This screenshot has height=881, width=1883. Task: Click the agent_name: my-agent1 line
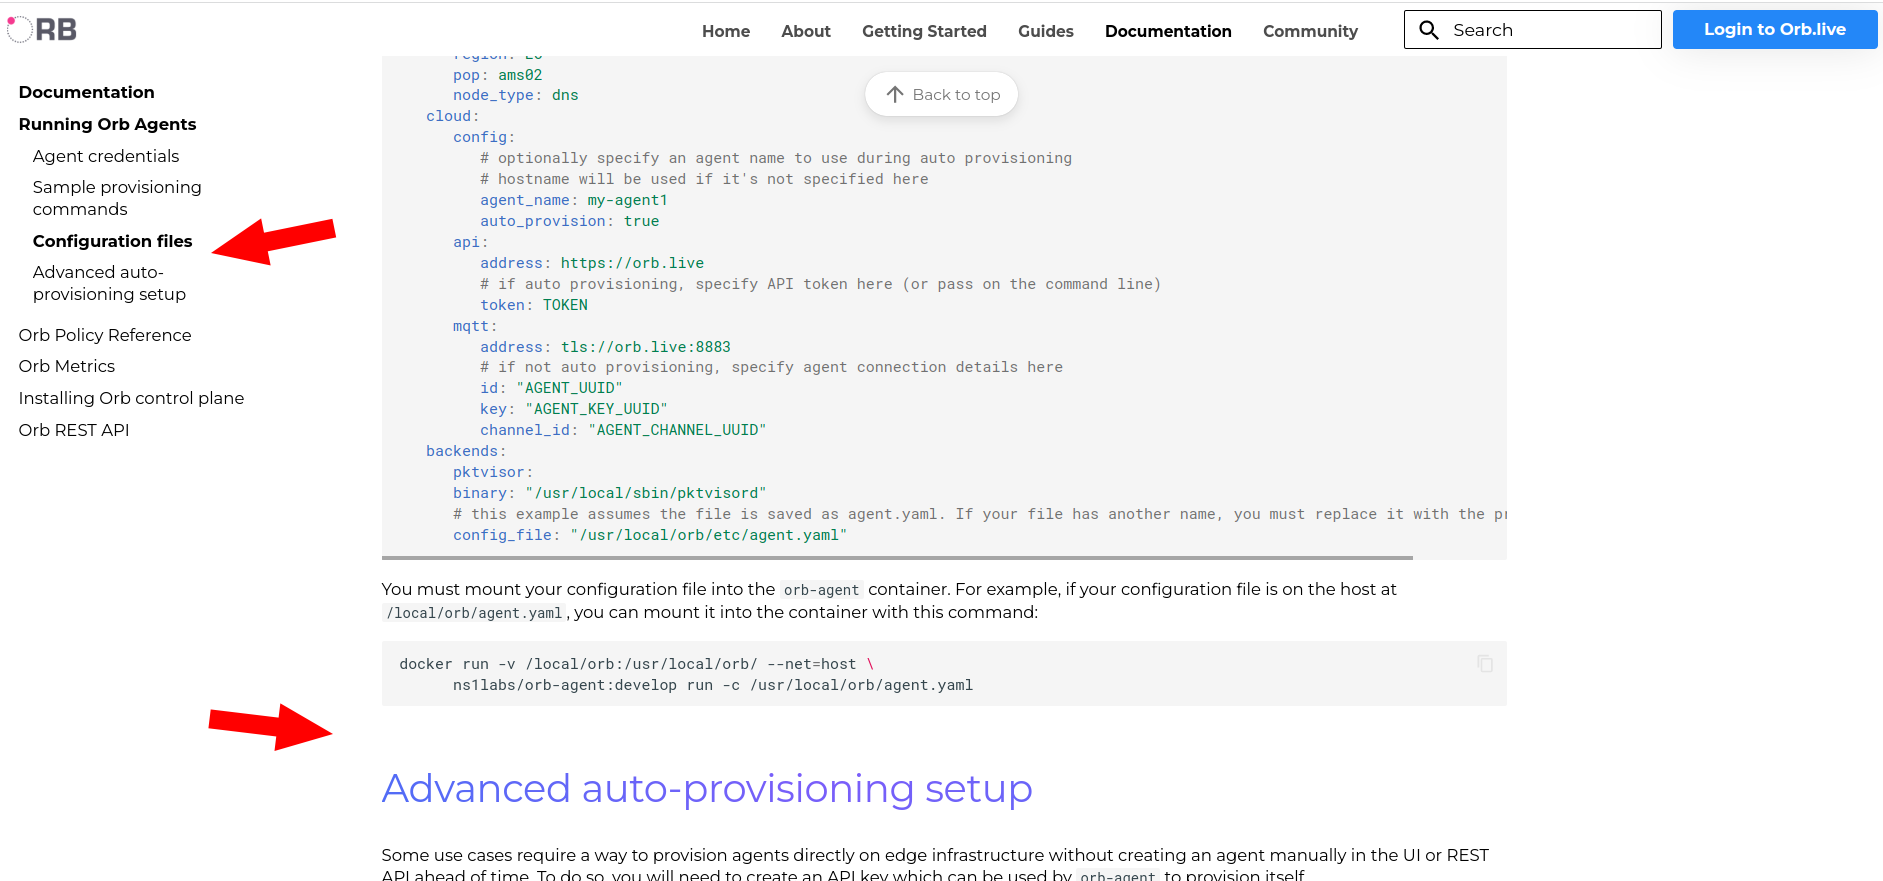pyautogui.click(x=574, y=200)
